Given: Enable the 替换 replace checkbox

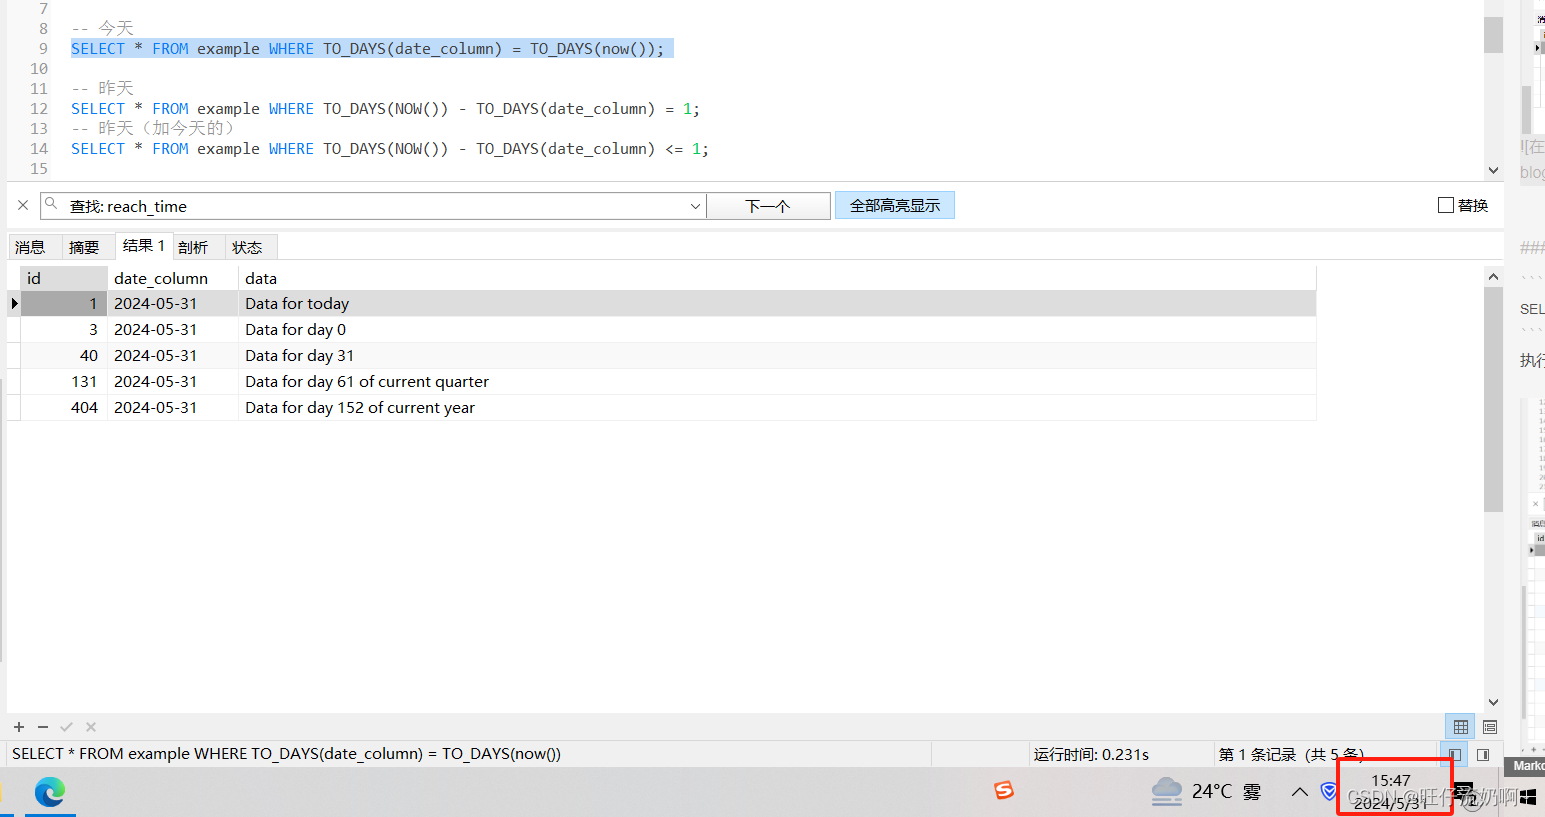Looking at the screenshot, I should click(1446, 205).
